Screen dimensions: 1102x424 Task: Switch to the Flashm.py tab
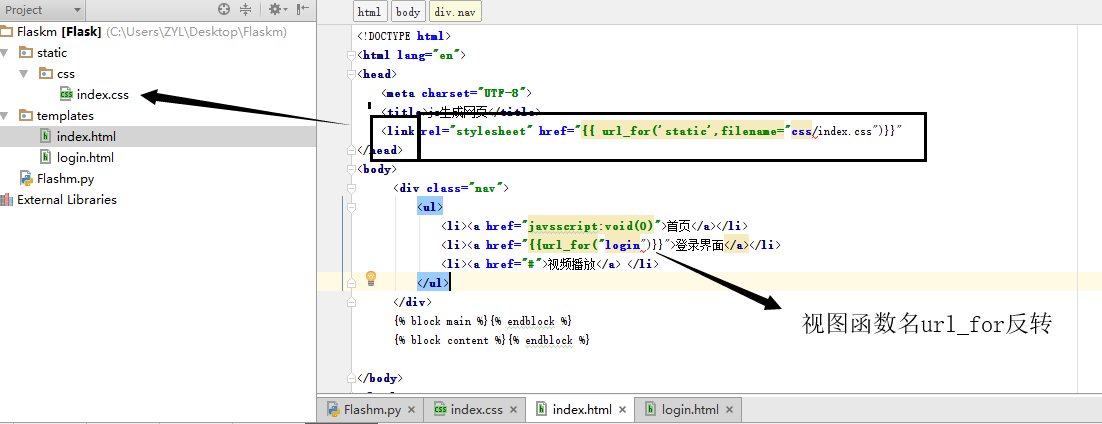click(x=371, y=410)
